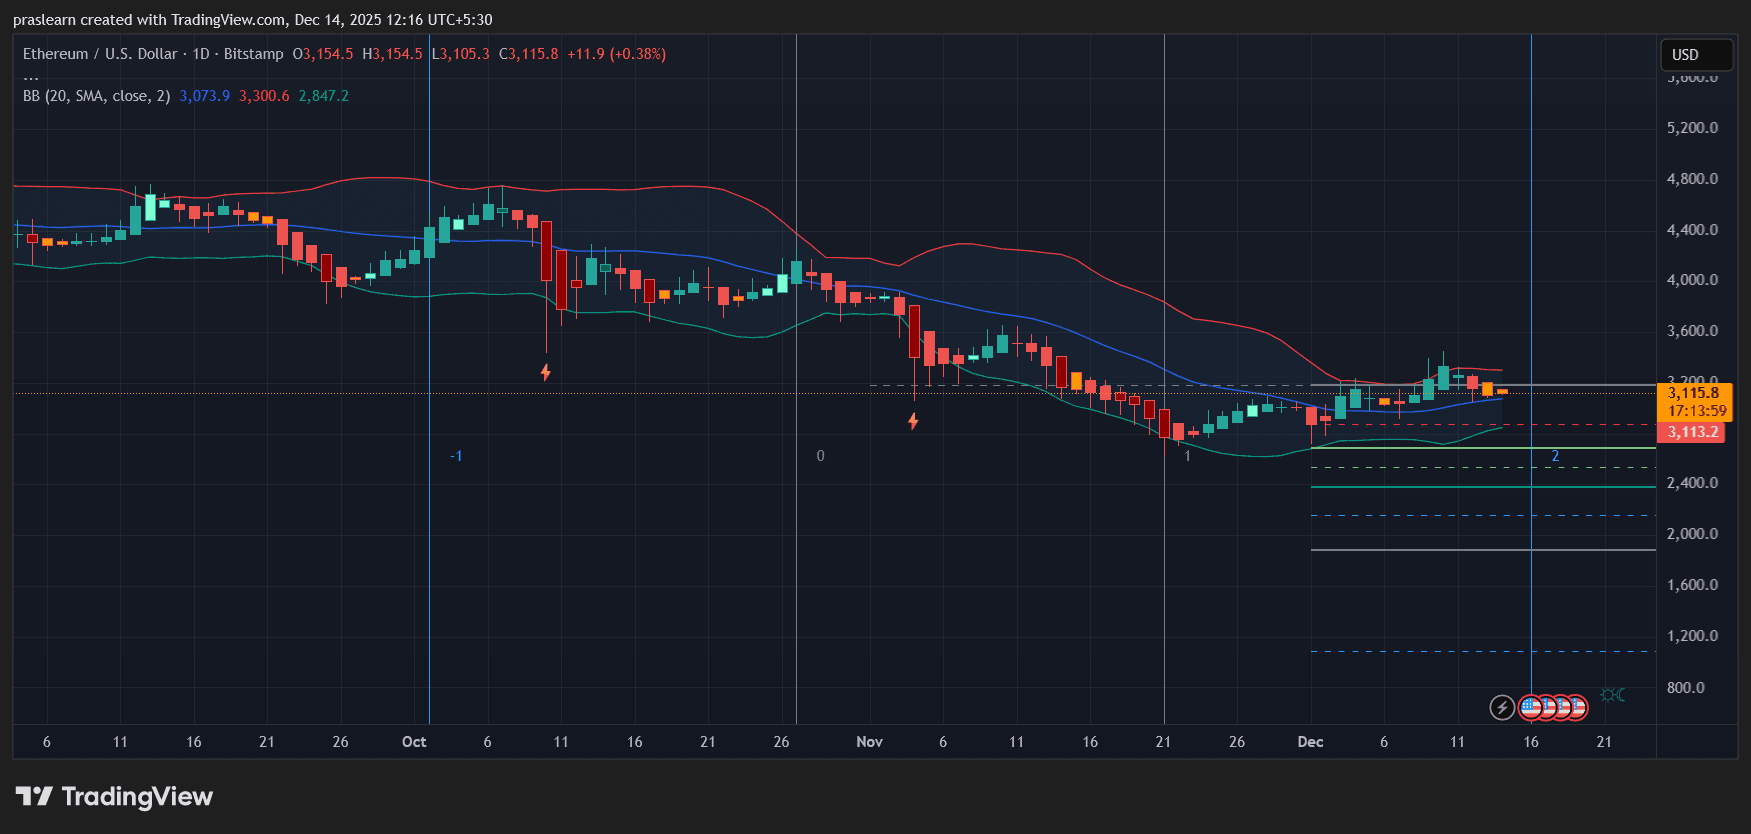Click the blue cycle label 2 on chart

pos(1555,456)
